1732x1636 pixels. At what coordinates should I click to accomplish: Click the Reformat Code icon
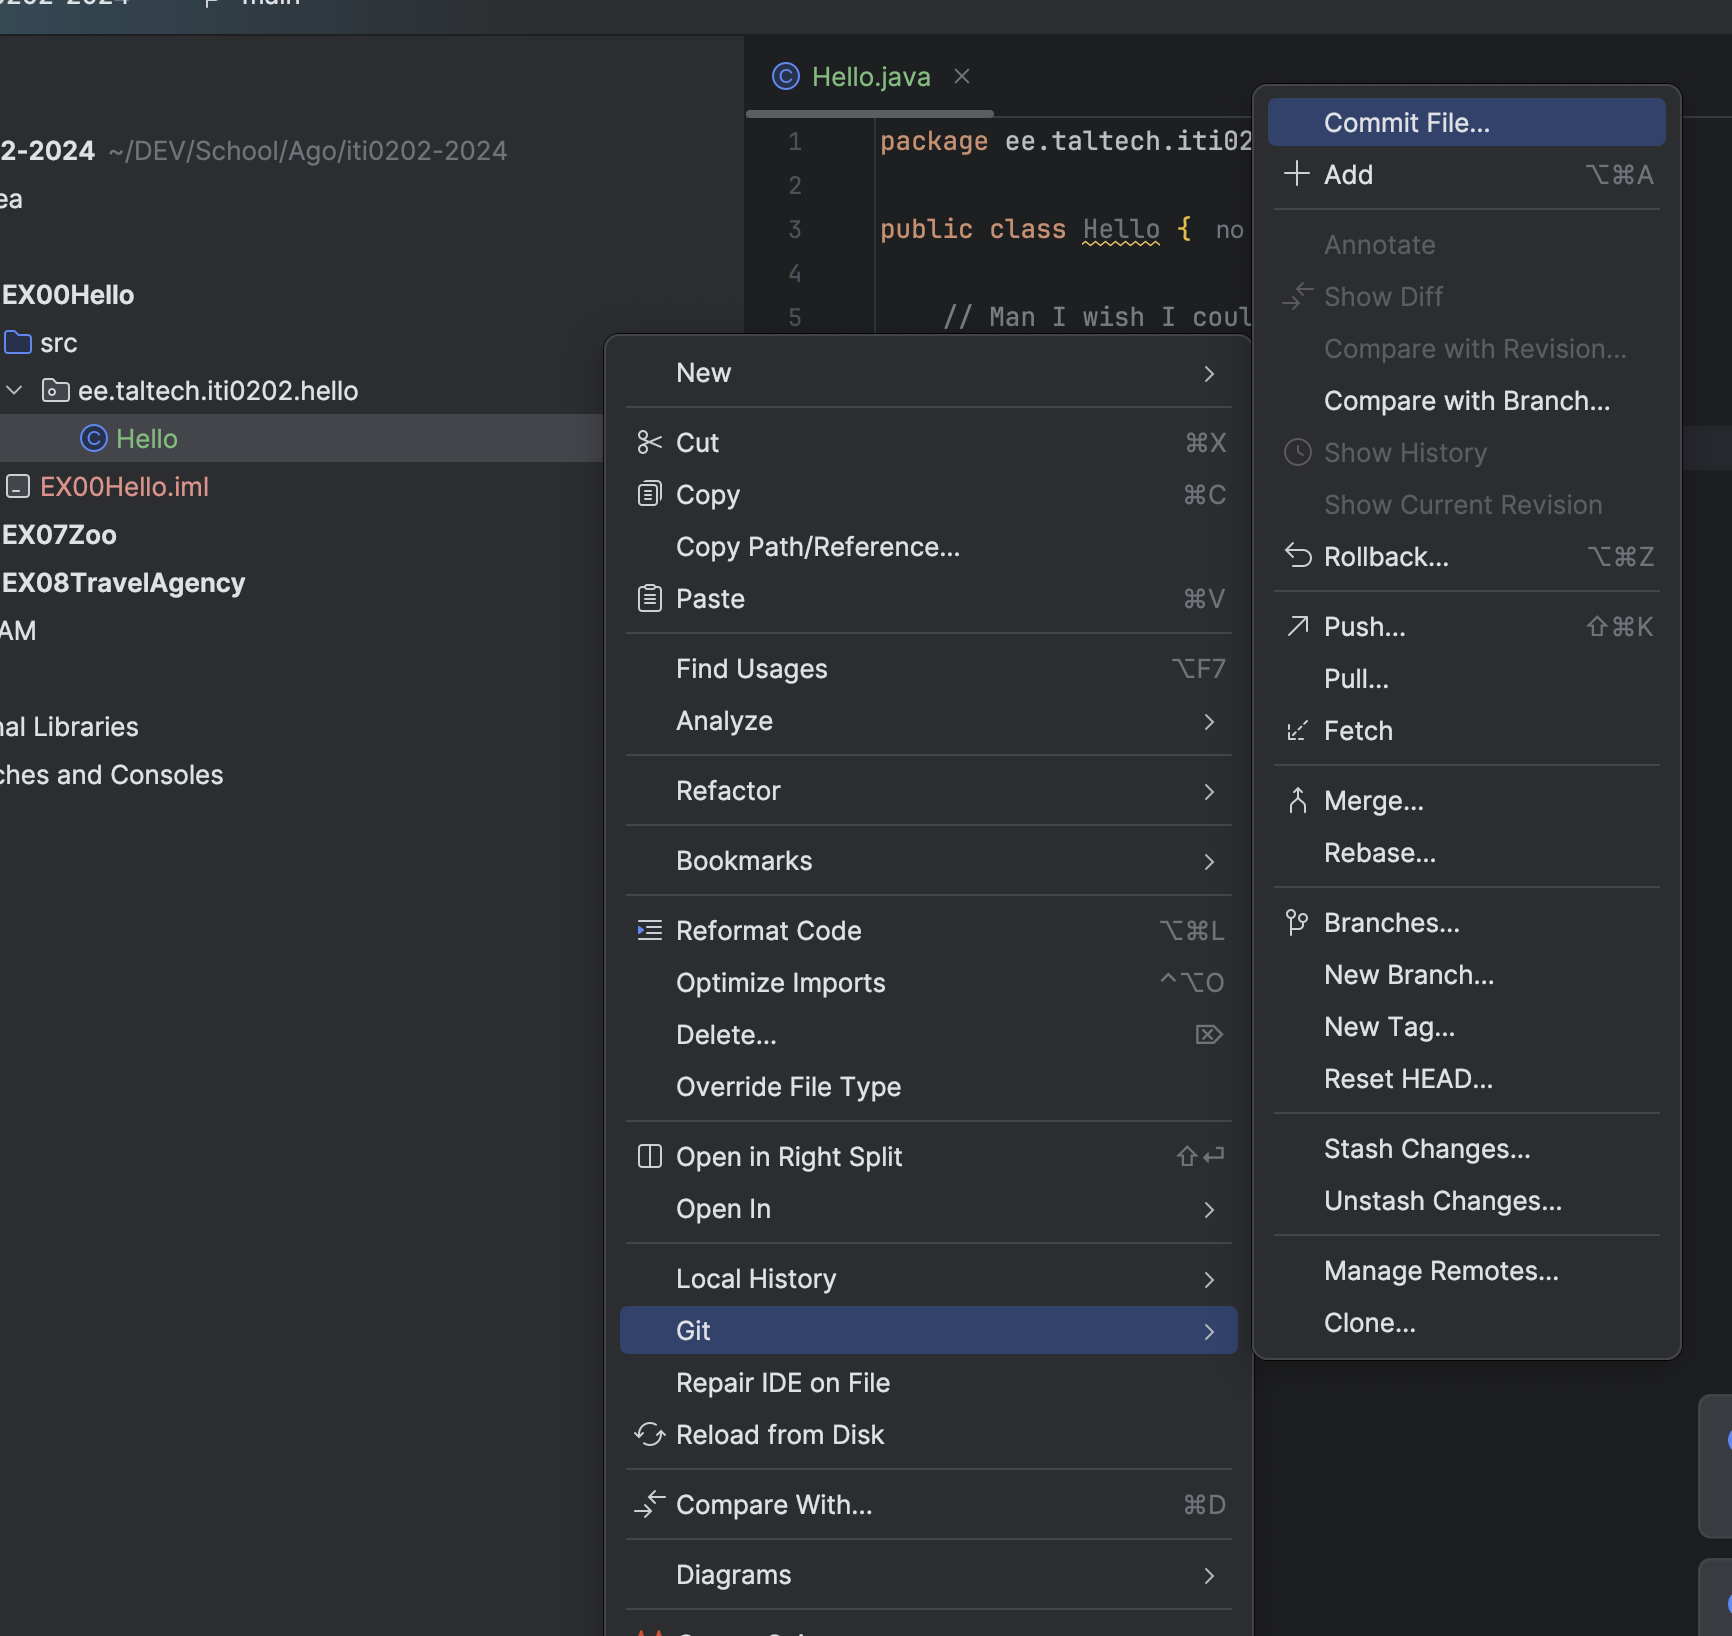(x=649, y=930)
